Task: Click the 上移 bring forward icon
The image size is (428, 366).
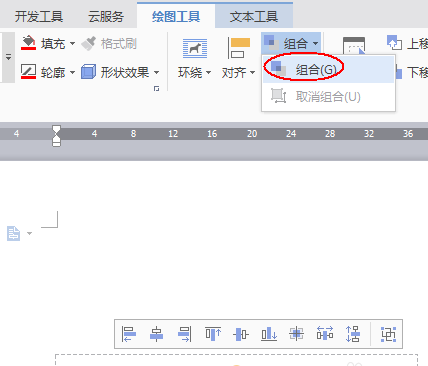Action: pos(394,43)
